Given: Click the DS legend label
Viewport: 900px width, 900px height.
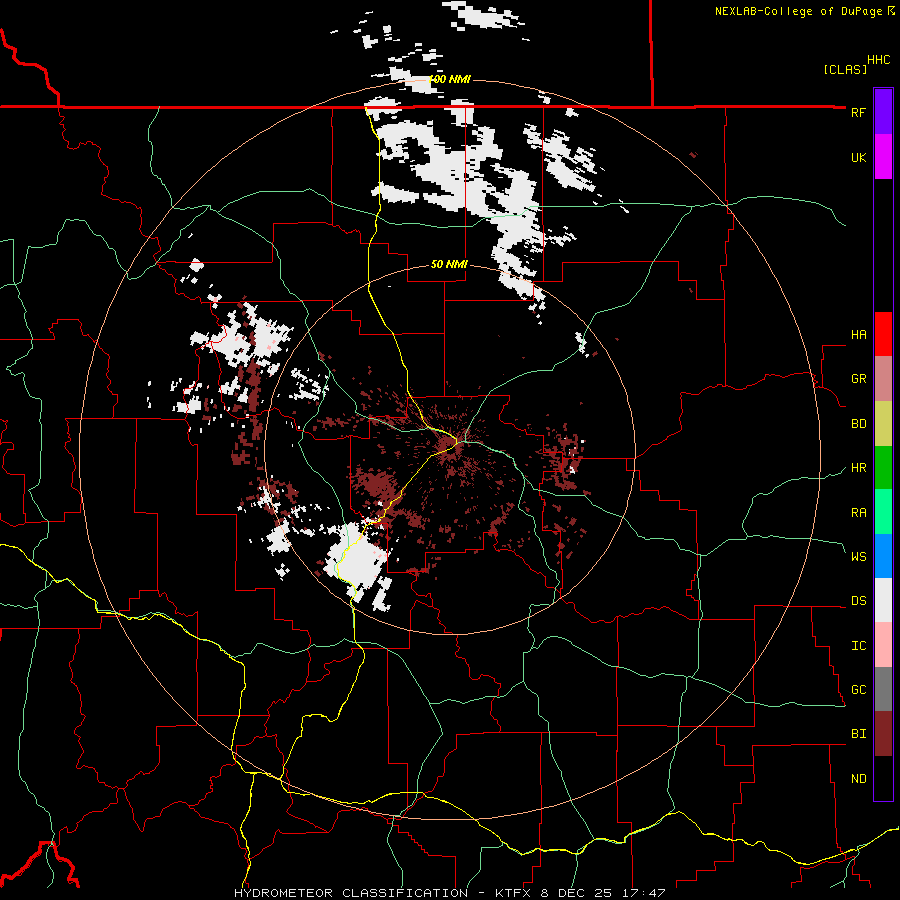Looking at the screenshot, I should tap(858, 601).
